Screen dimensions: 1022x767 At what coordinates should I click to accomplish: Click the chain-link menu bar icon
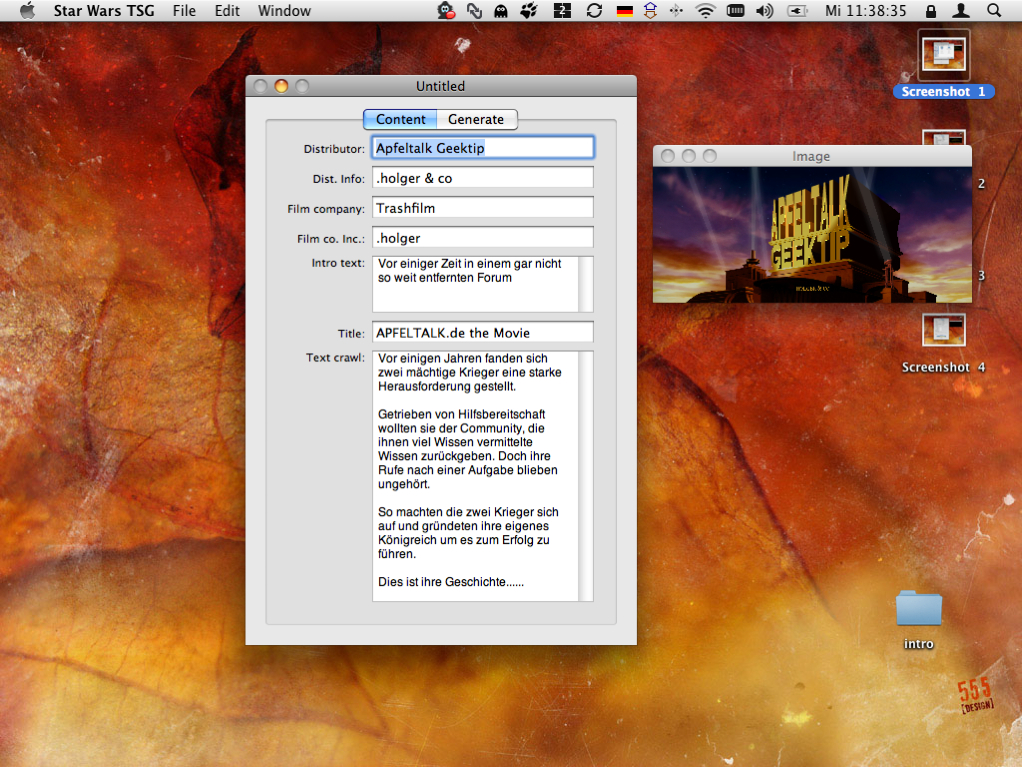(474, 10)
